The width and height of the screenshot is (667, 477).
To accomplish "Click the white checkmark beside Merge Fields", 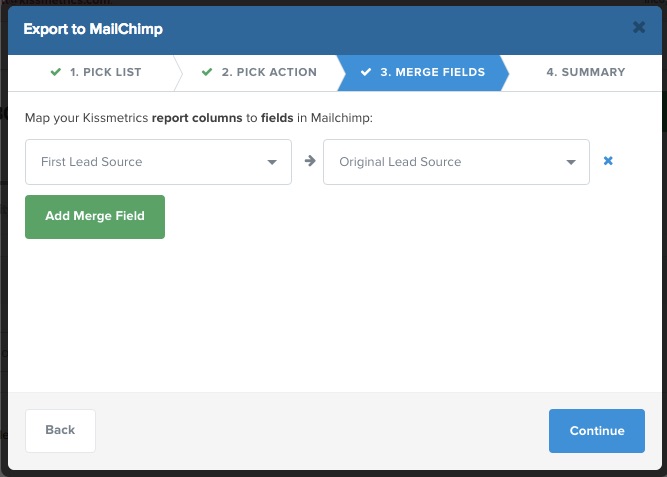I will [x=366, y=72].
